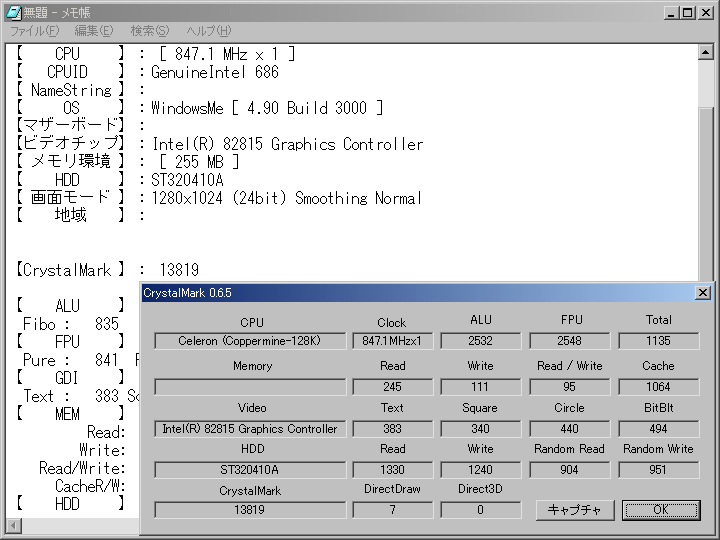Click the Memory Read field 245
720x540 pixels.
[392, 387]
